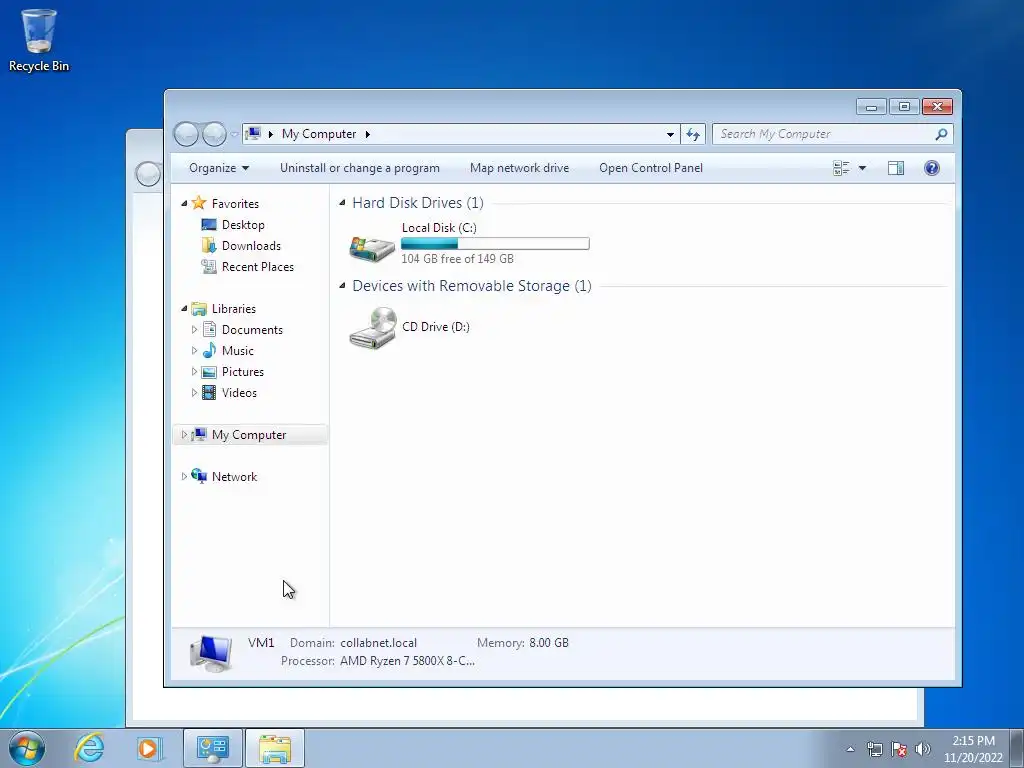Image resolution: width=1024 pixels, height=768 pixels.
Task: Open the Recycle Bin desktop icon
Action: pos(39,40)
